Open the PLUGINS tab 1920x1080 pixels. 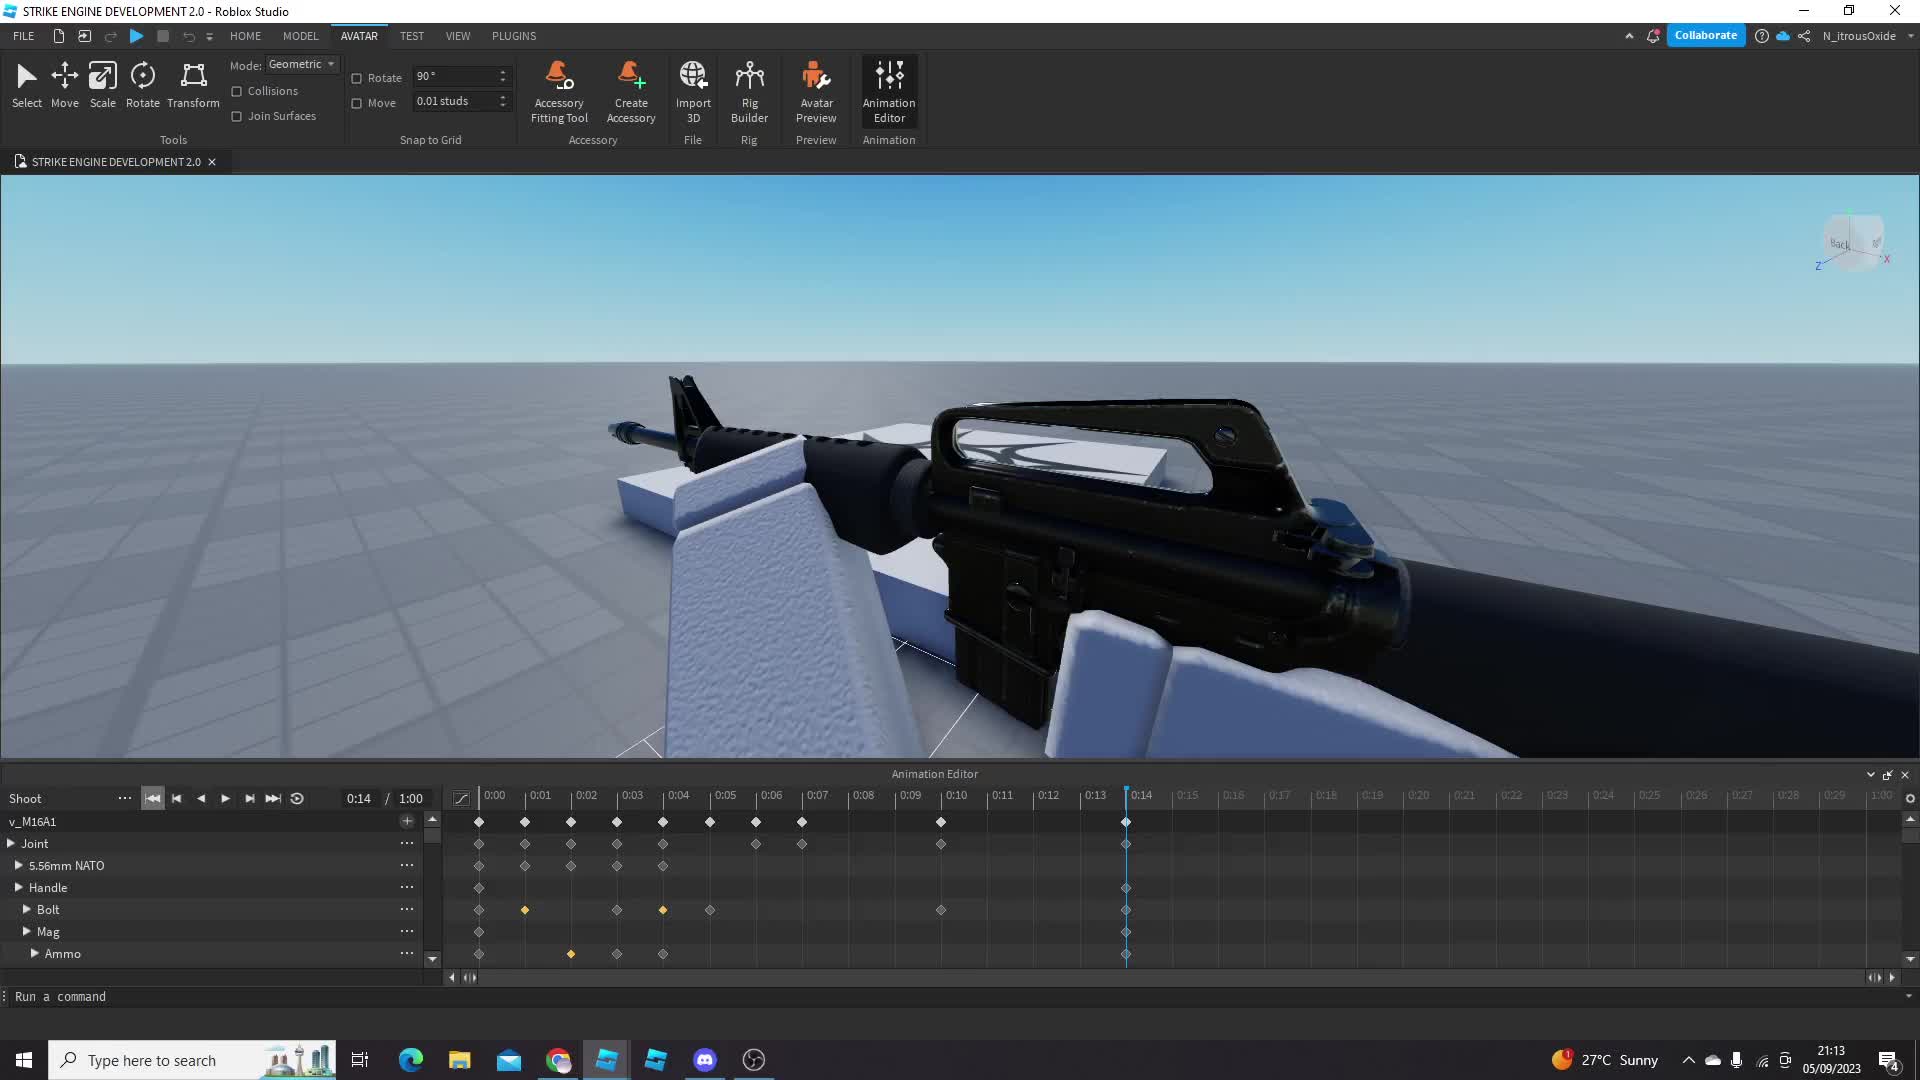click(513, 36)
